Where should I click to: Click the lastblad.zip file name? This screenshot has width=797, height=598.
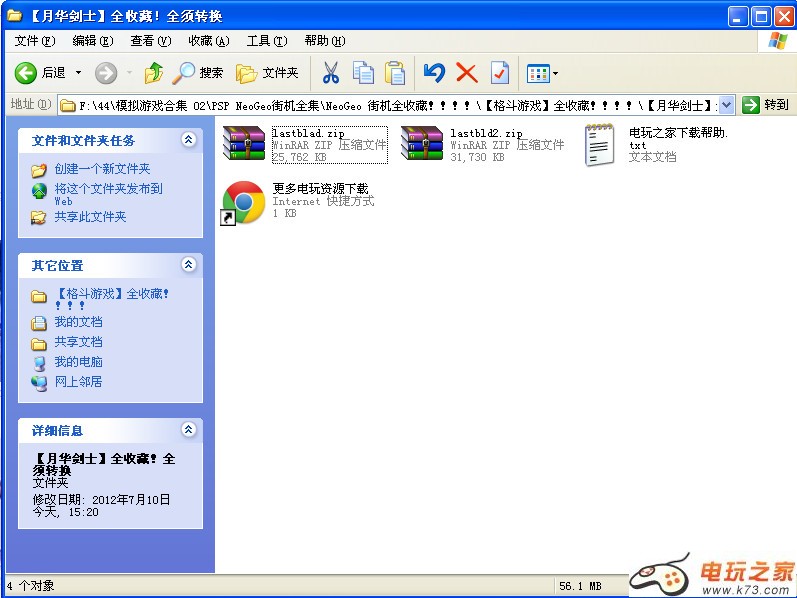click(308, 133)
